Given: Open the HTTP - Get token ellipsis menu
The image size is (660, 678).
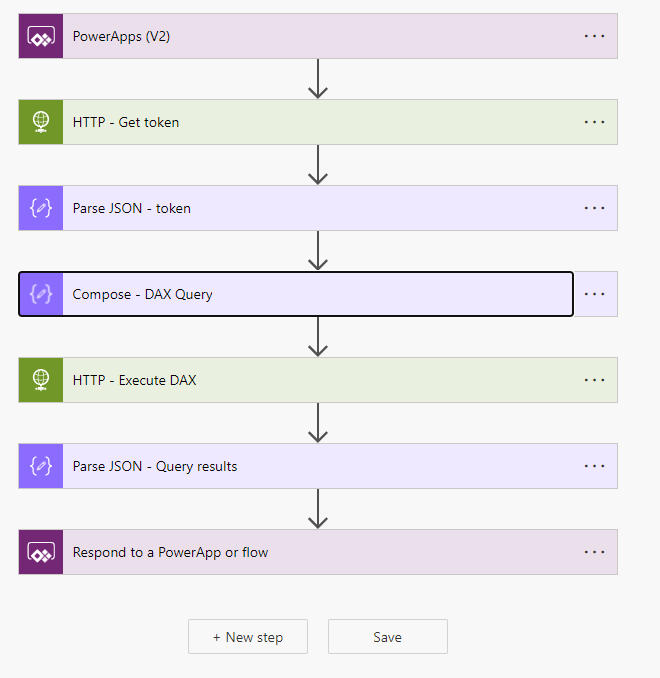Looking at the screenshot, I should click(x=595, y=122).
